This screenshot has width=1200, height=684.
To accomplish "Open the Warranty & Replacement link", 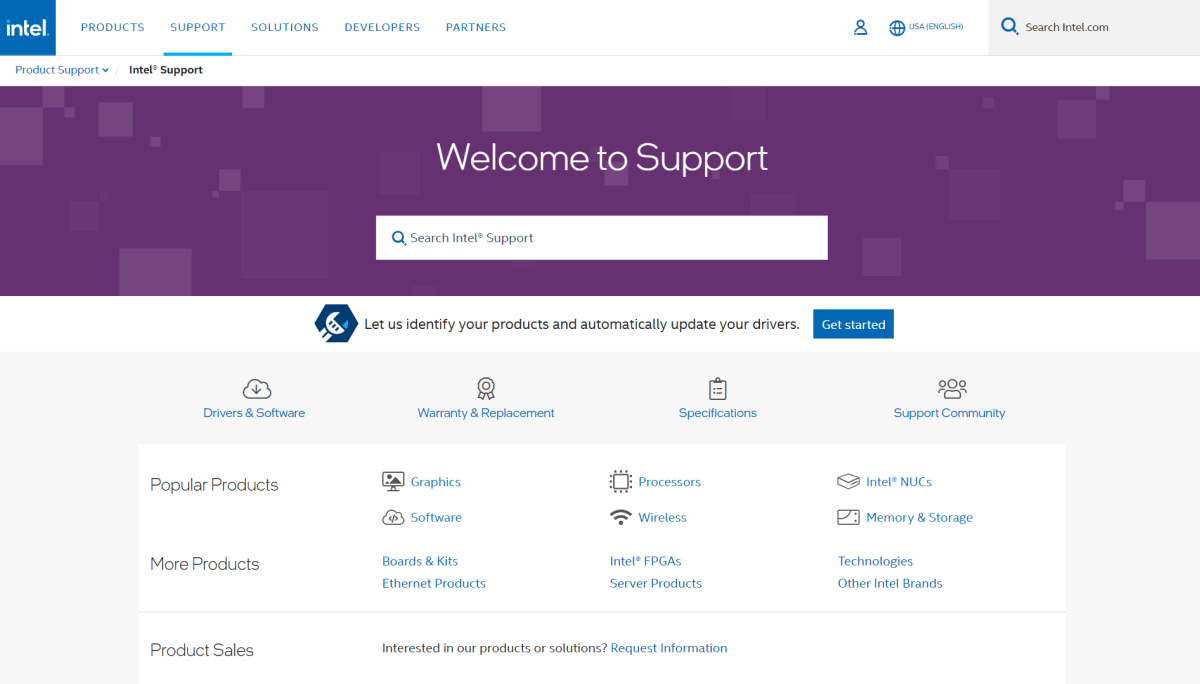I will click(486, 413).
